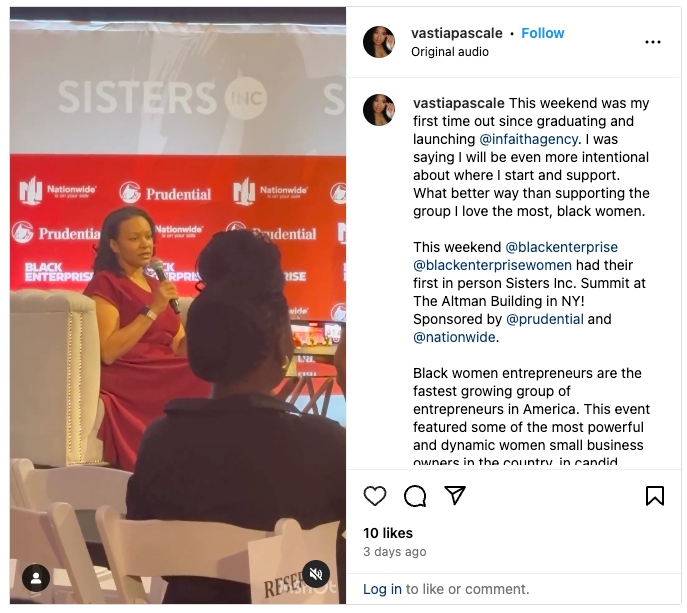Open vastiapascale username in the post header

coord(457,33)
